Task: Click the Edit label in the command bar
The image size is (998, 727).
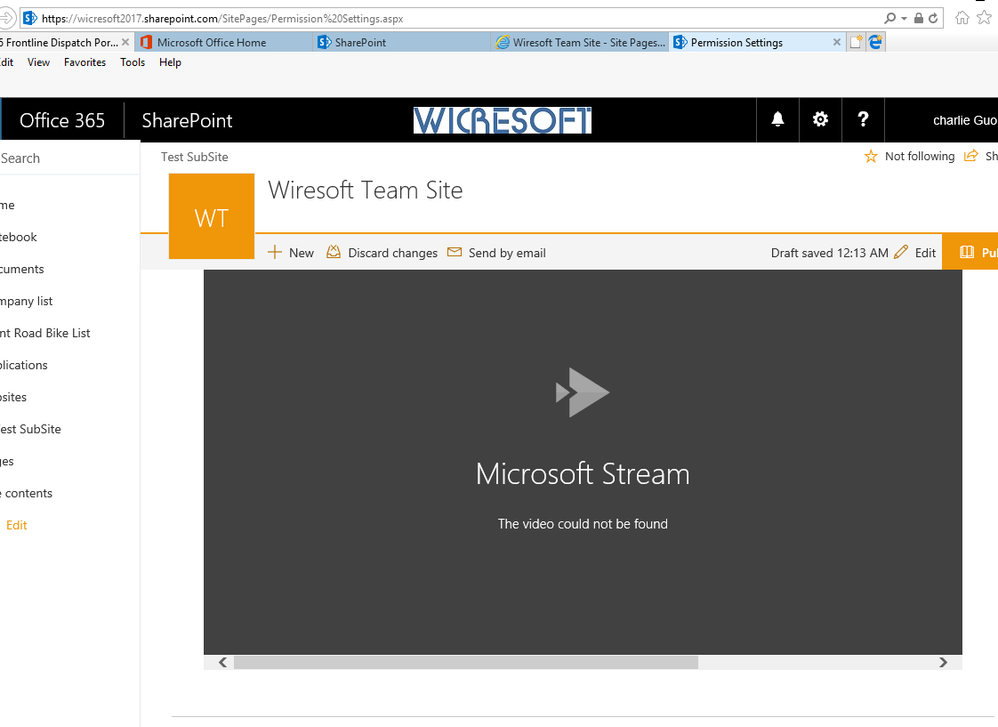Action: (925, 253)
